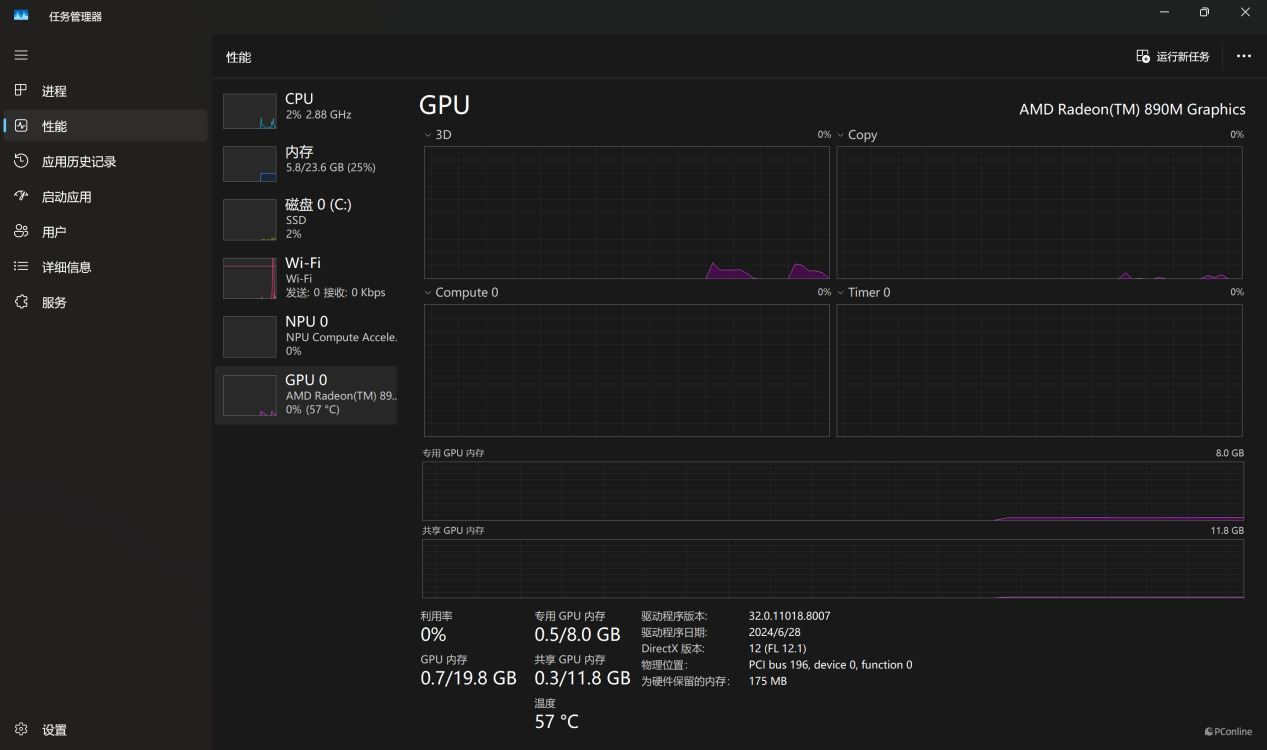Viewport: 1267px width, 750px height.
Task: Click the AMD Radeon(TM) 890M Graphics title
Action: coord(1132,109)
